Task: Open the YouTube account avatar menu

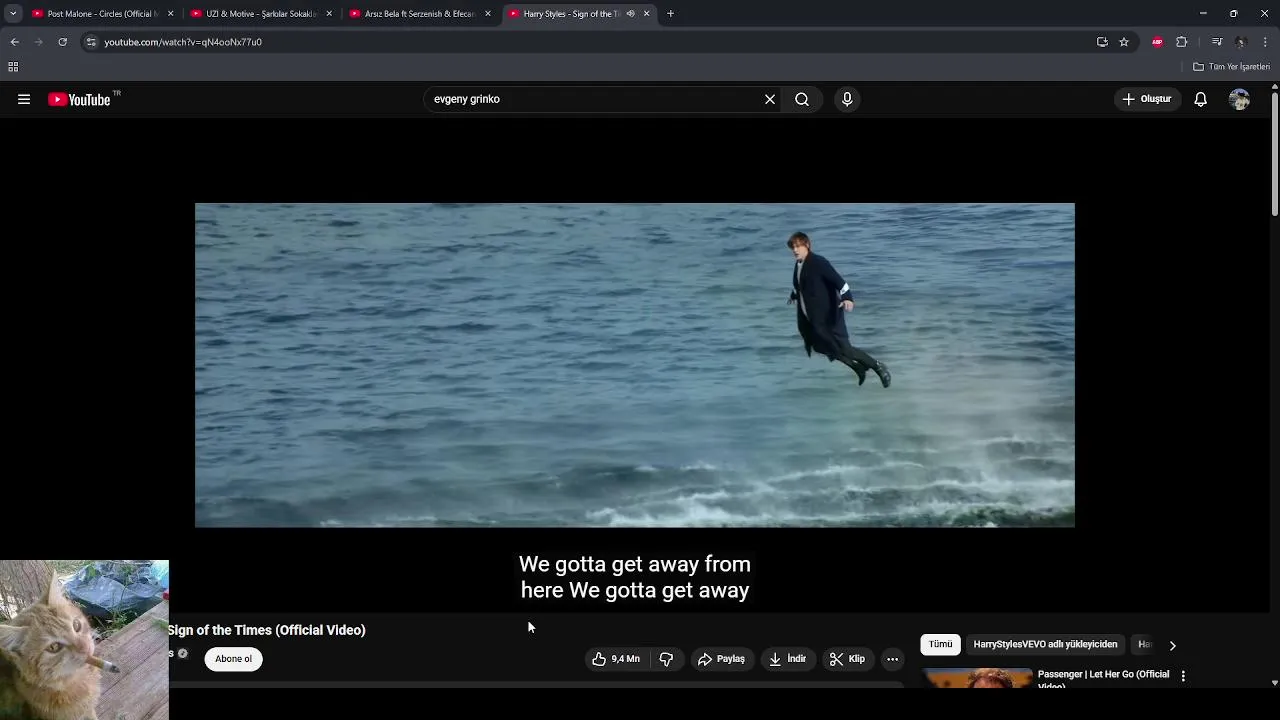Action: point(1240,99)
